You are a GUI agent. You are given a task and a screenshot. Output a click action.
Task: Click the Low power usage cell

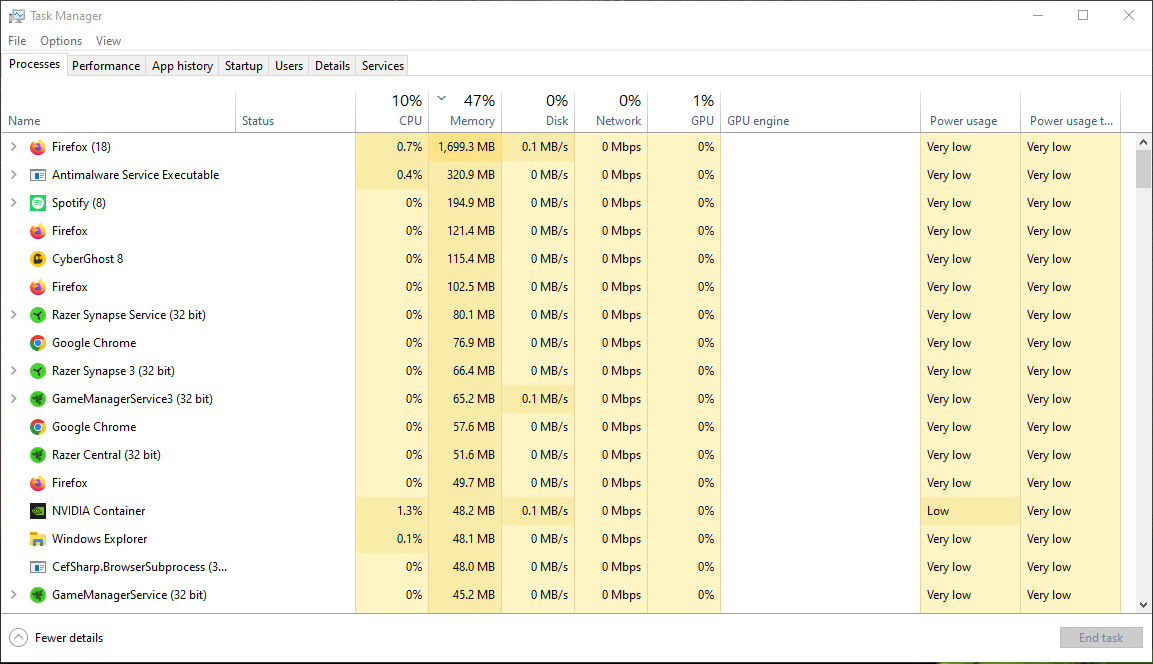pos(971,511)
